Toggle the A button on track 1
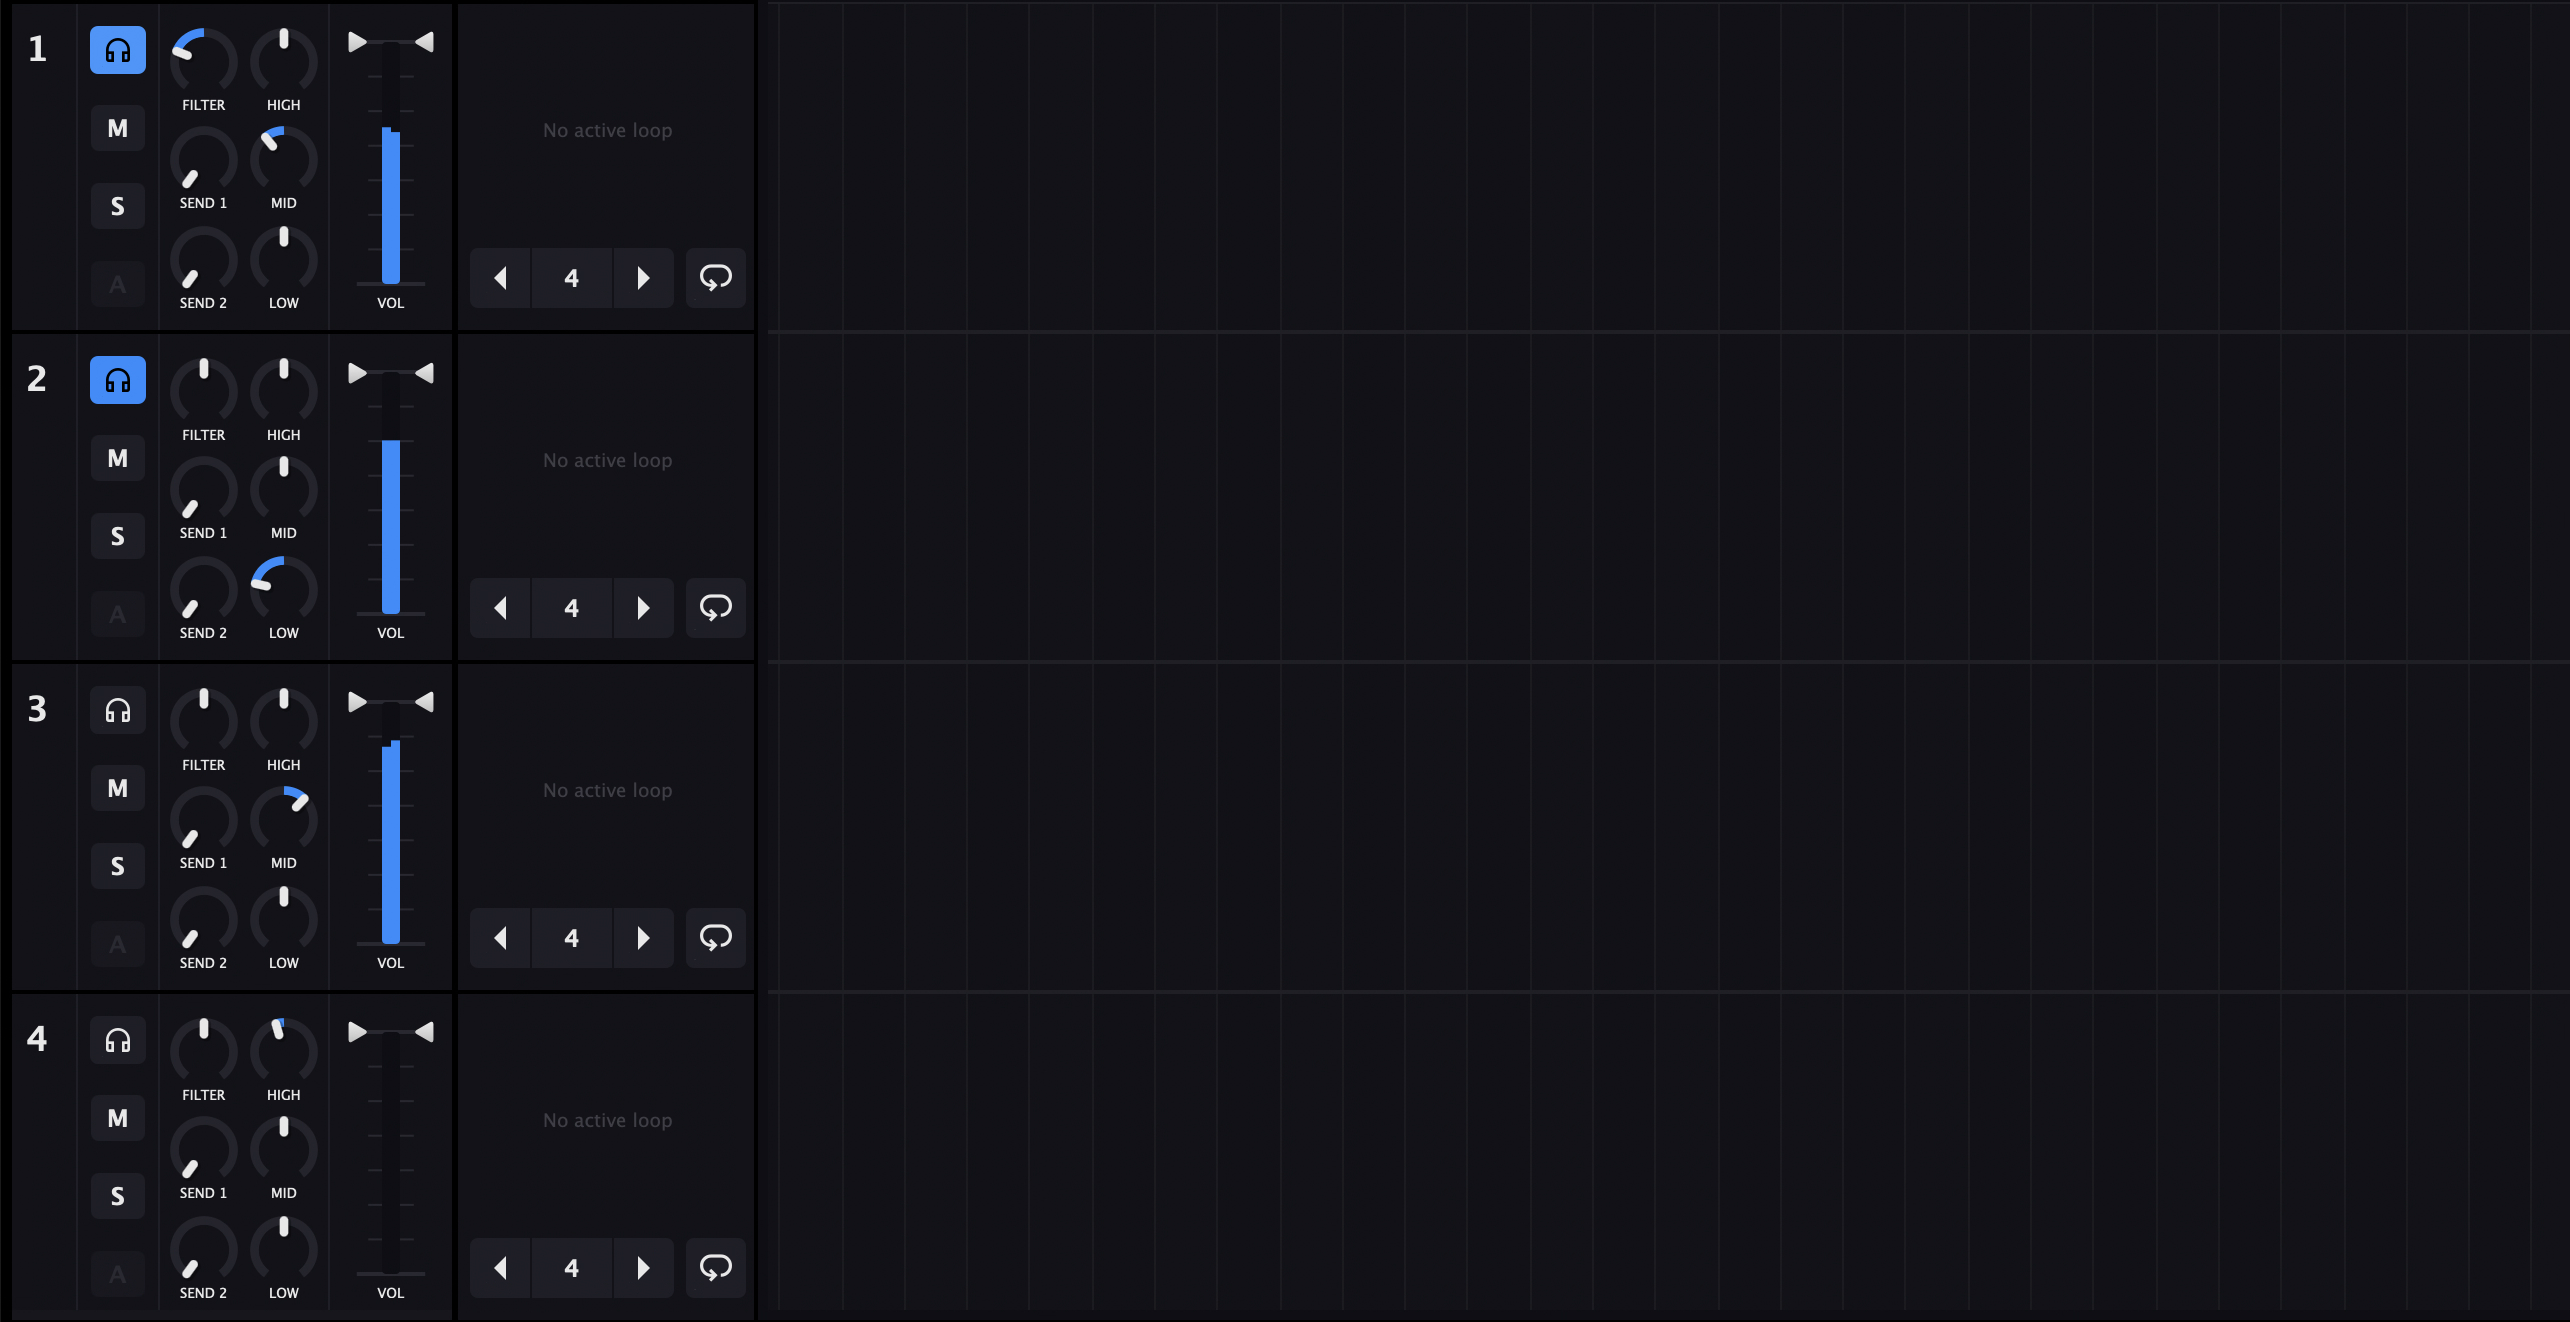 pos(117,284)
